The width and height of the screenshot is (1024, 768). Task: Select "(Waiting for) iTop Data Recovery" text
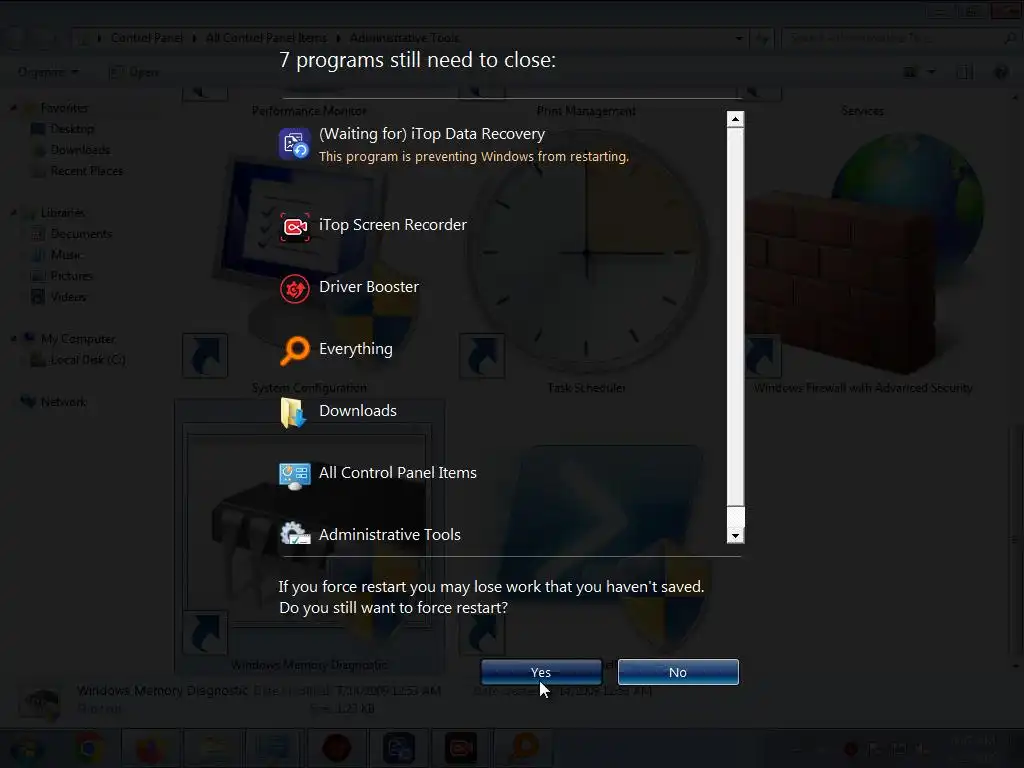coord(432,134)
